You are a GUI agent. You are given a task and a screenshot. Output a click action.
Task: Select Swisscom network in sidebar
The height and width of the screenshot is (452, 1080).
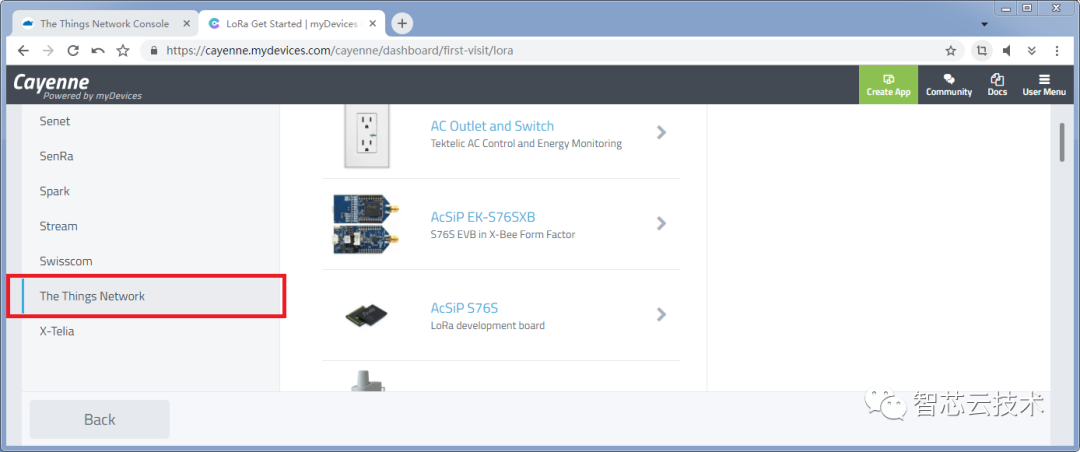(x=150, y=262)
